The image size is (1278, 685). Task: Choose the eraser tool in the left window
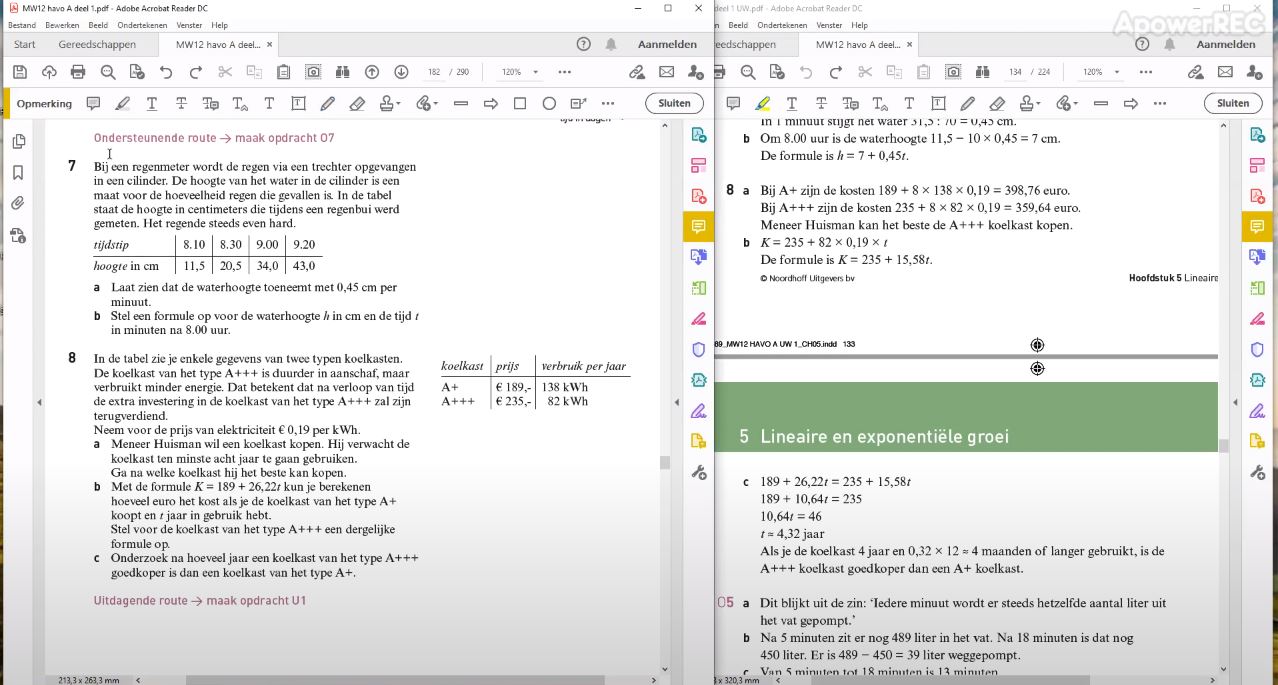point(357,103)
